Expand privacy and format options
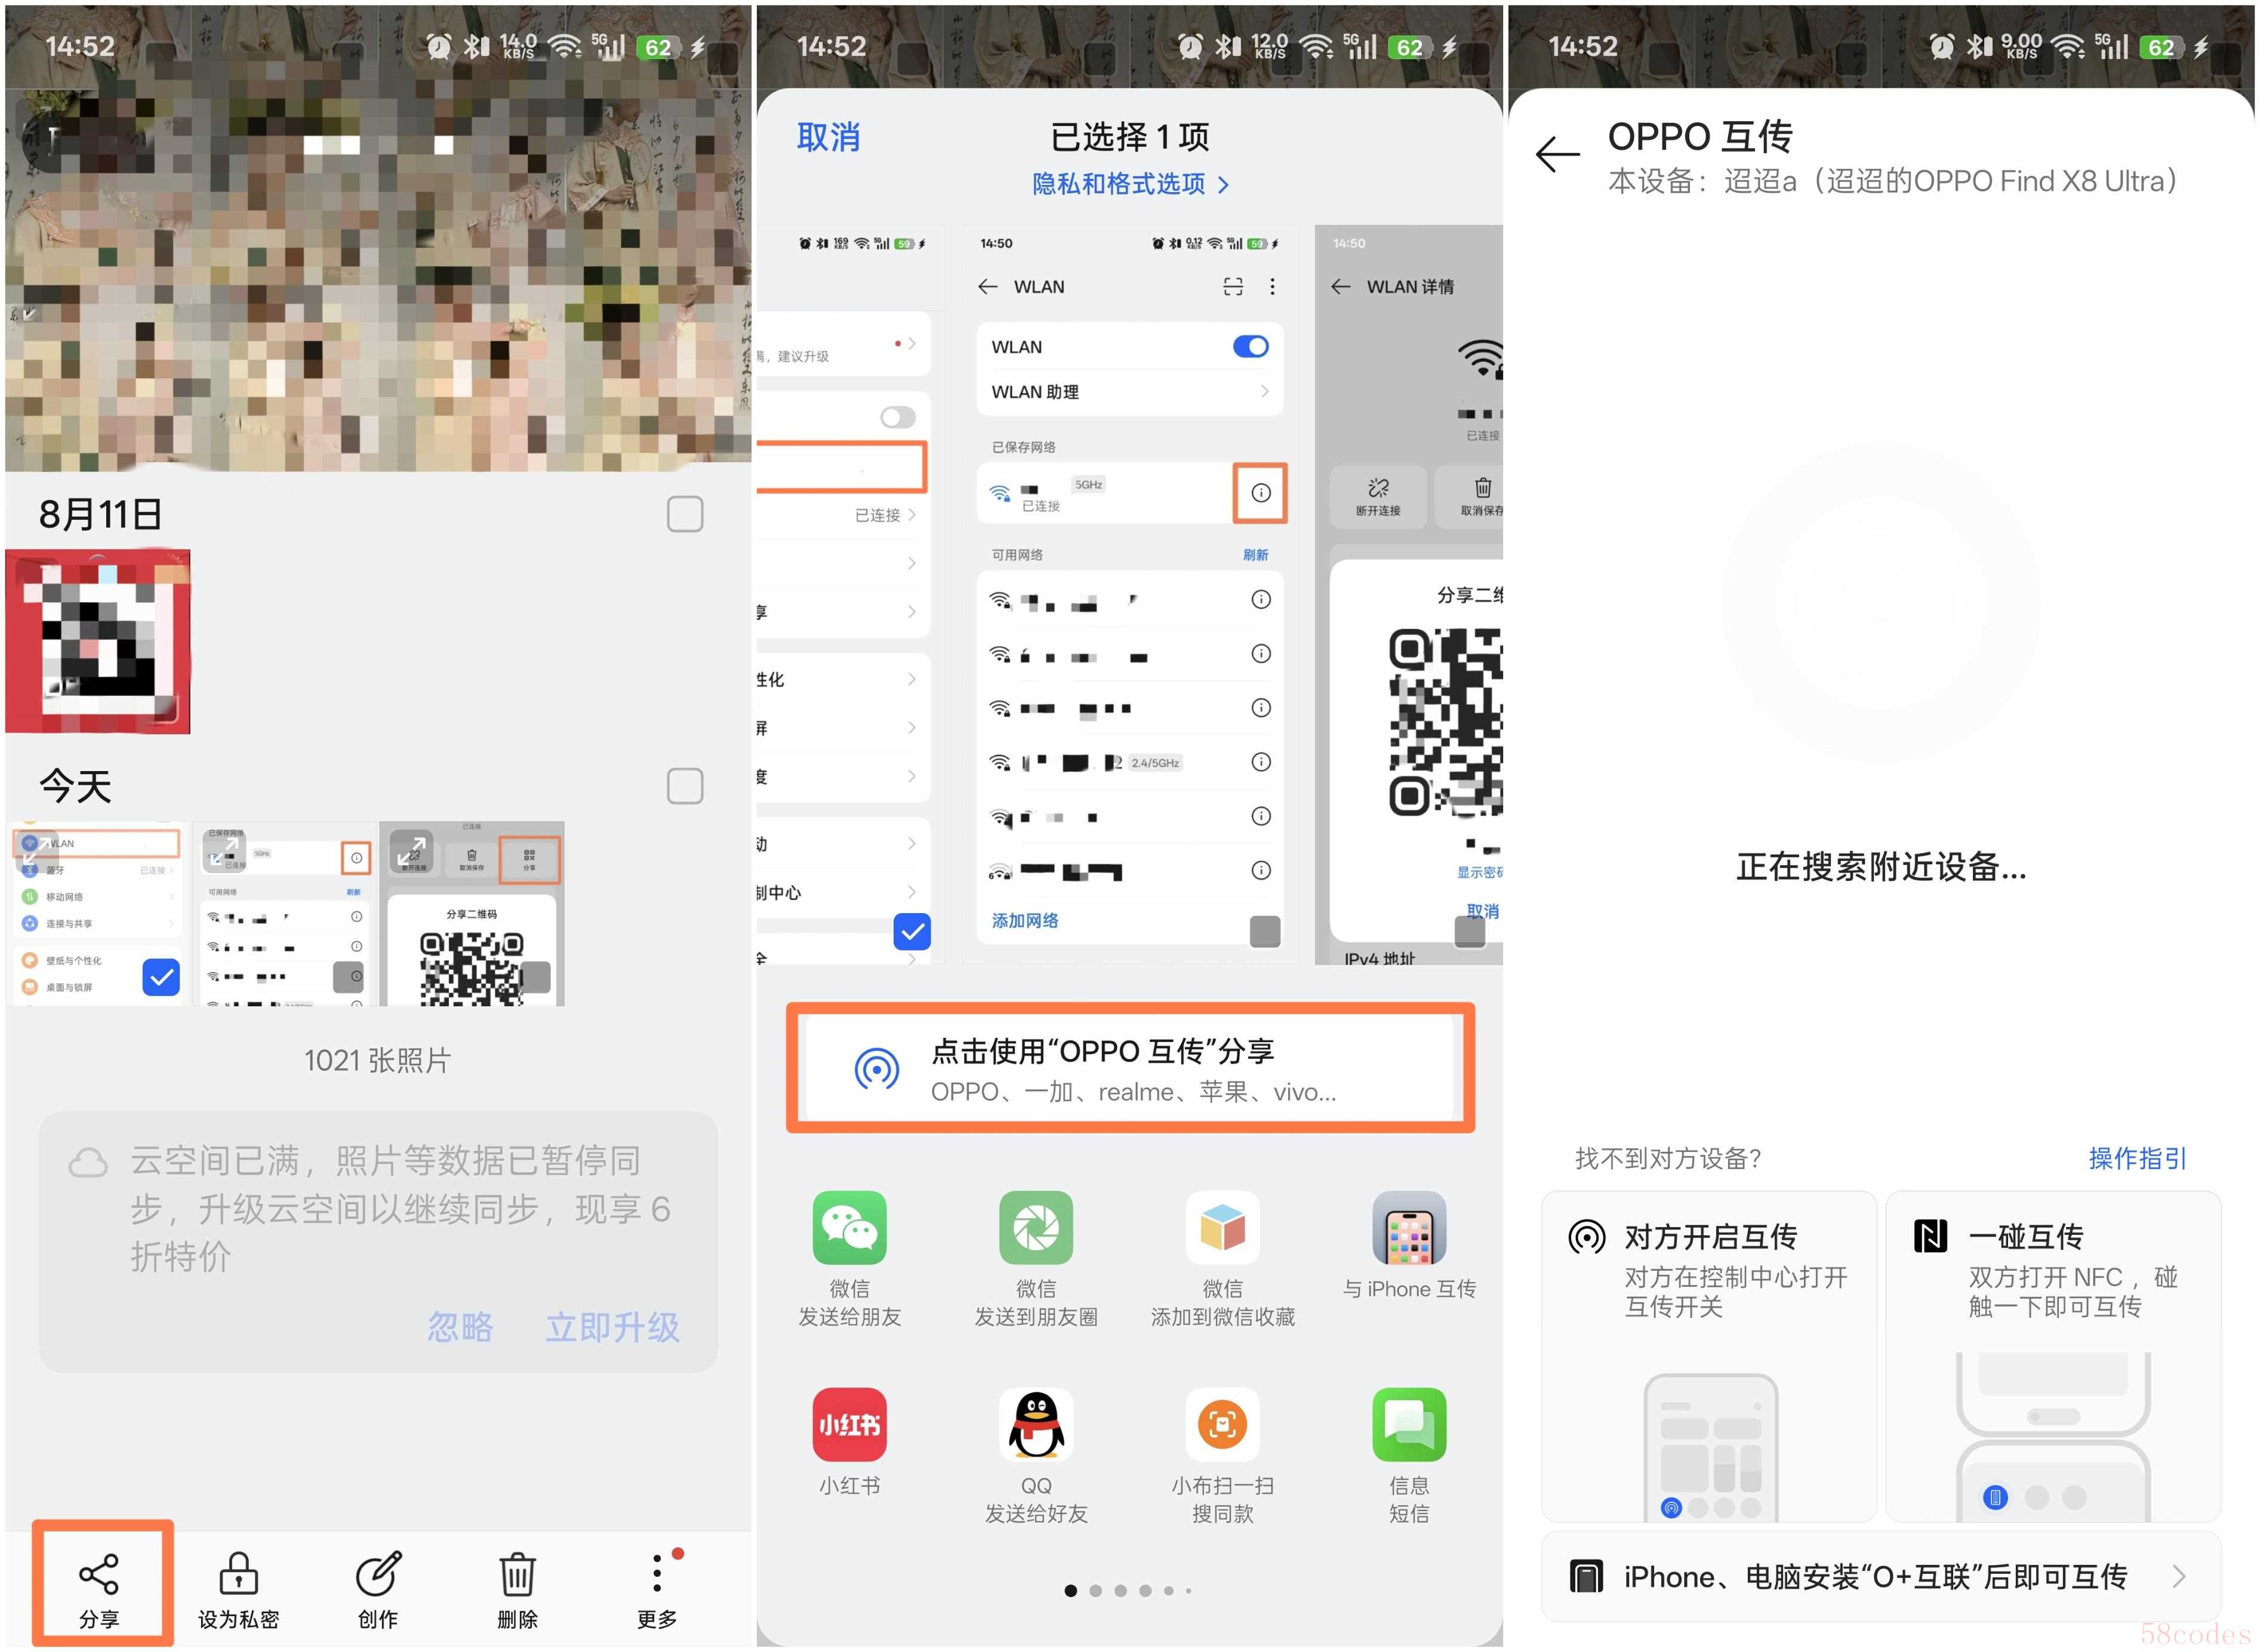2260x1652 pixels. coord(1130,184)
